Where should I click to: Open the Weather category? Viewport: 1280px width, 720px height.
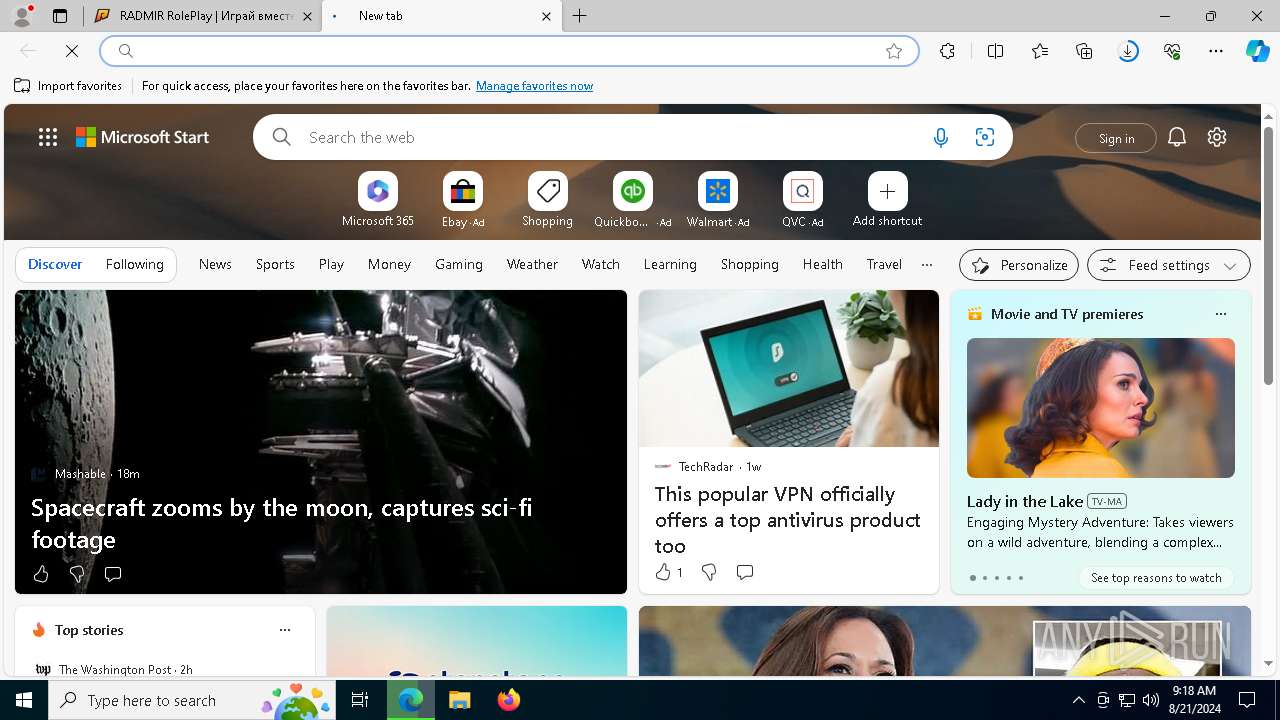(532, 265)
